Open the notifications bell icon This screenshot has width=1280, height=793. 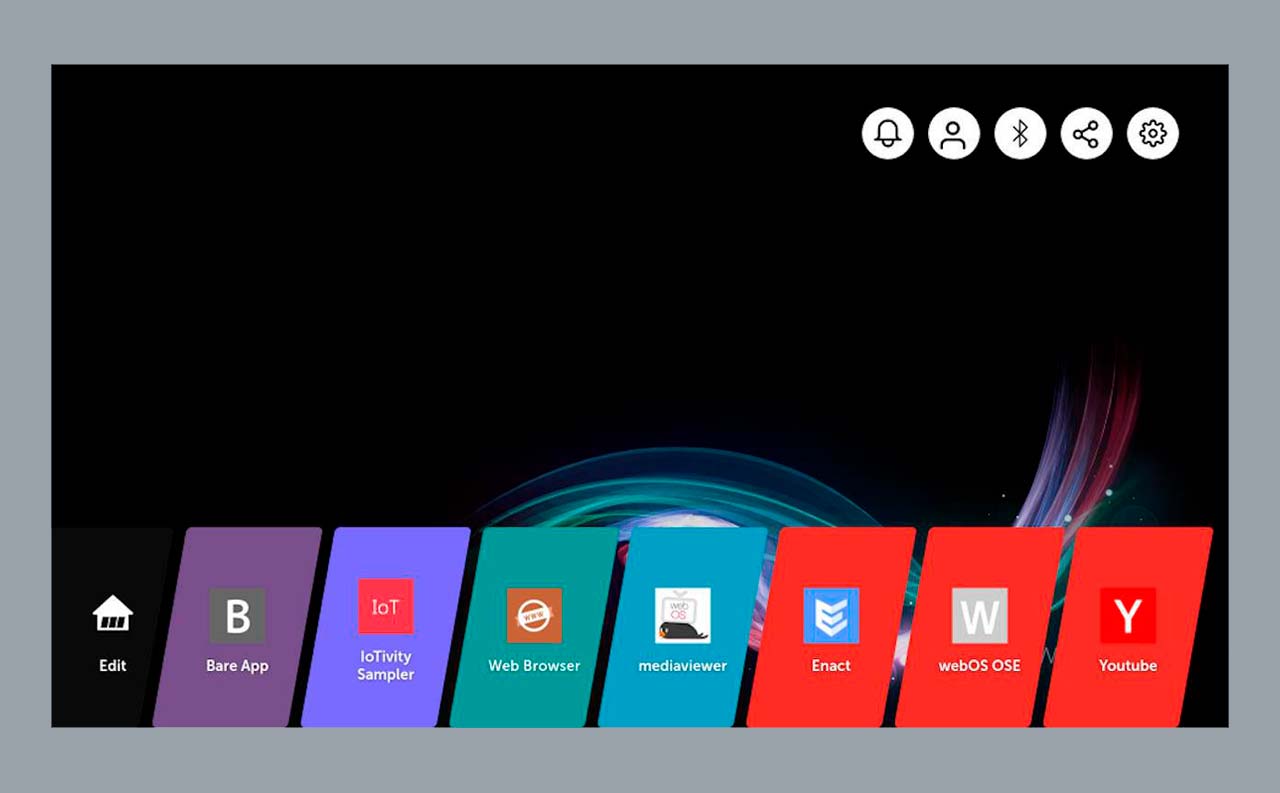887,133
